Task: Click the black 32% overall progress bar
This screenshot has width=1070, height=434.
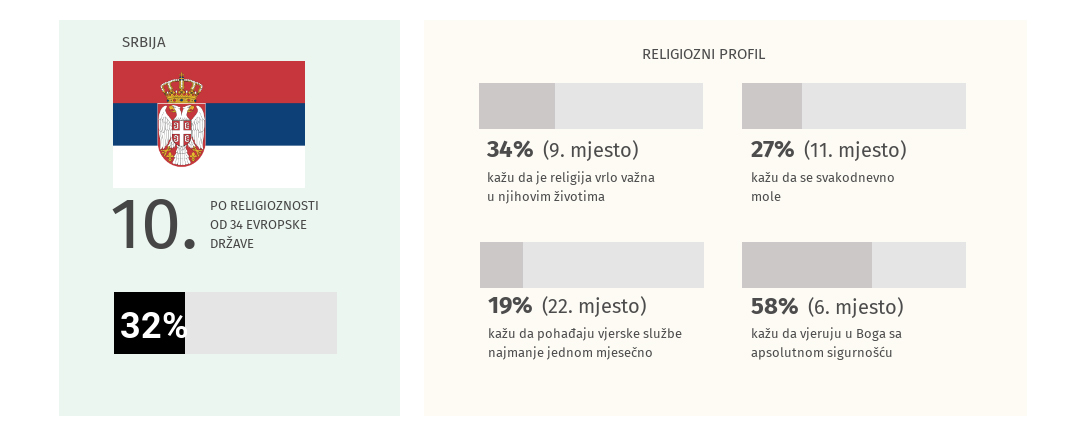Action: 150,323
